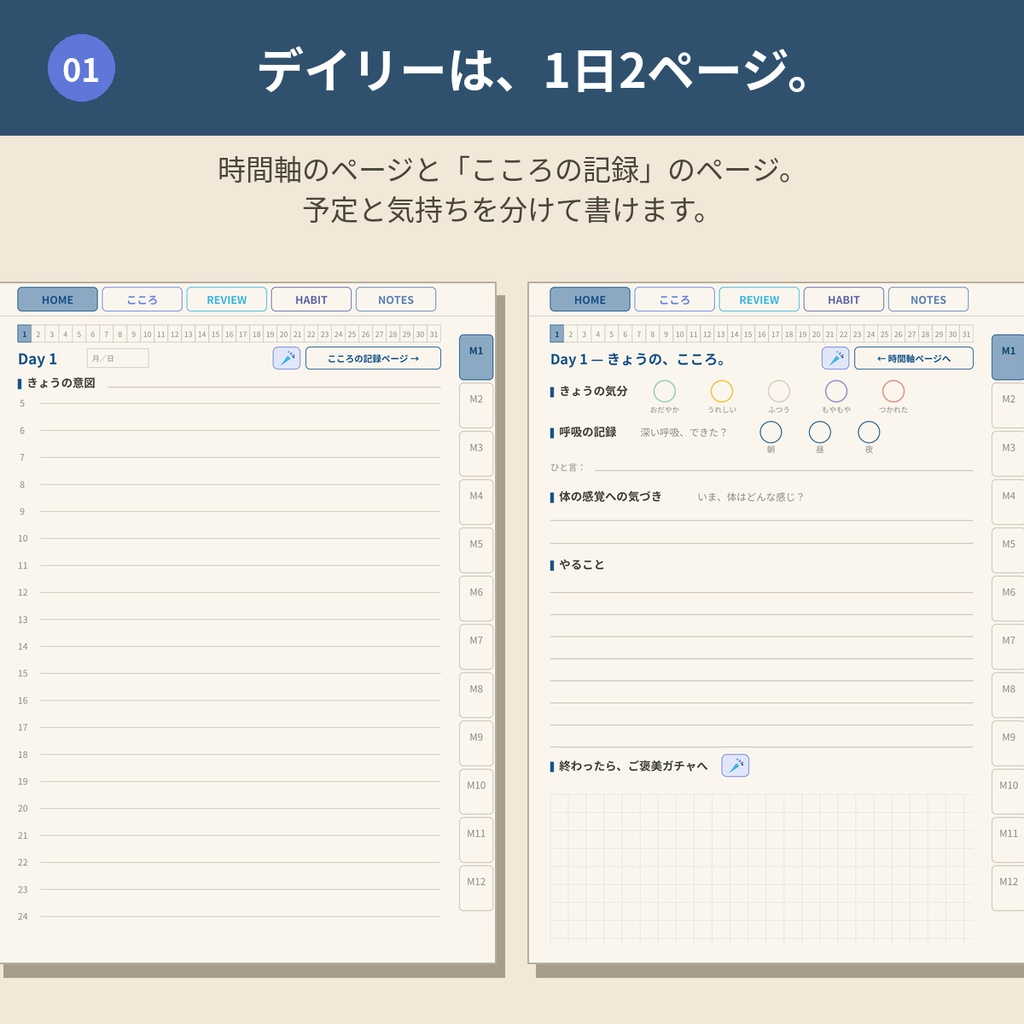Check the 昼 breathing circle
Viewport: 1024px width, 1024px height.
click(x=820, y=432)
